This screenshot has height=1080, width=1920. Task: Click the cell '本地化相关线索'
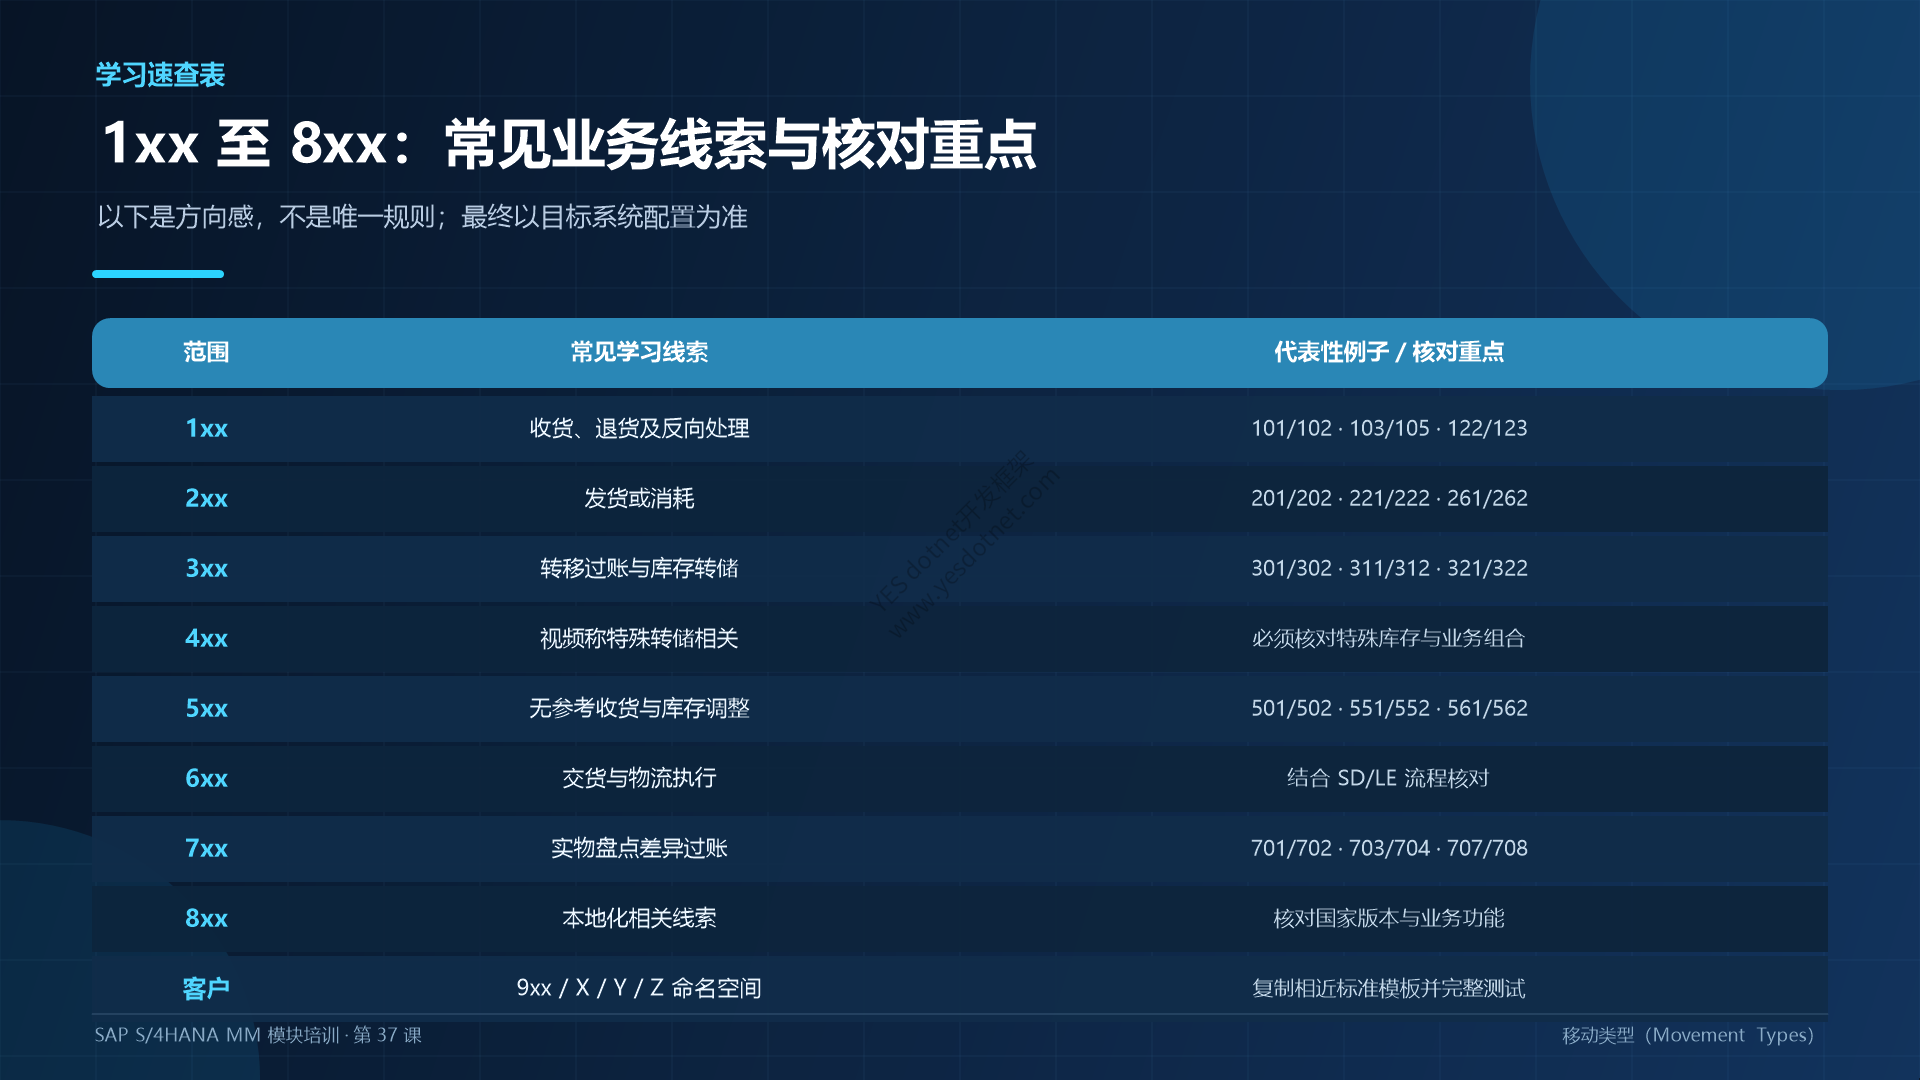[x=639, y=918]
